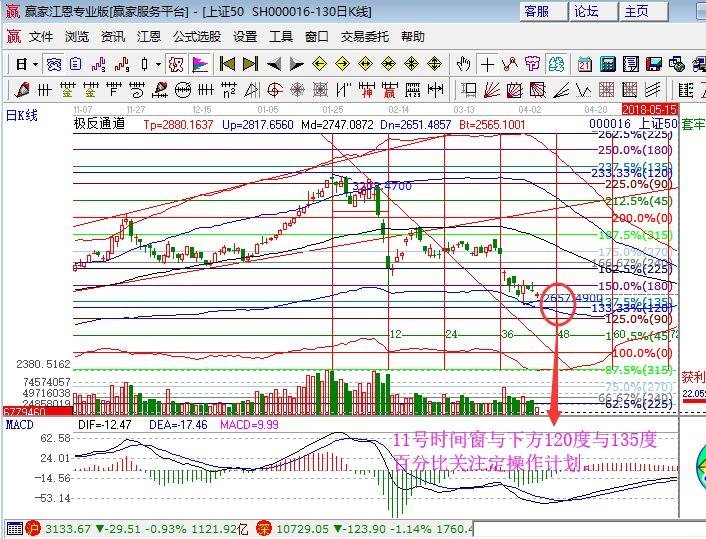This screenshot has width=706, height=539.
Task: Click yellow diamond left-arrow icon
Action: pyautogui.click(x=319, y=64)
